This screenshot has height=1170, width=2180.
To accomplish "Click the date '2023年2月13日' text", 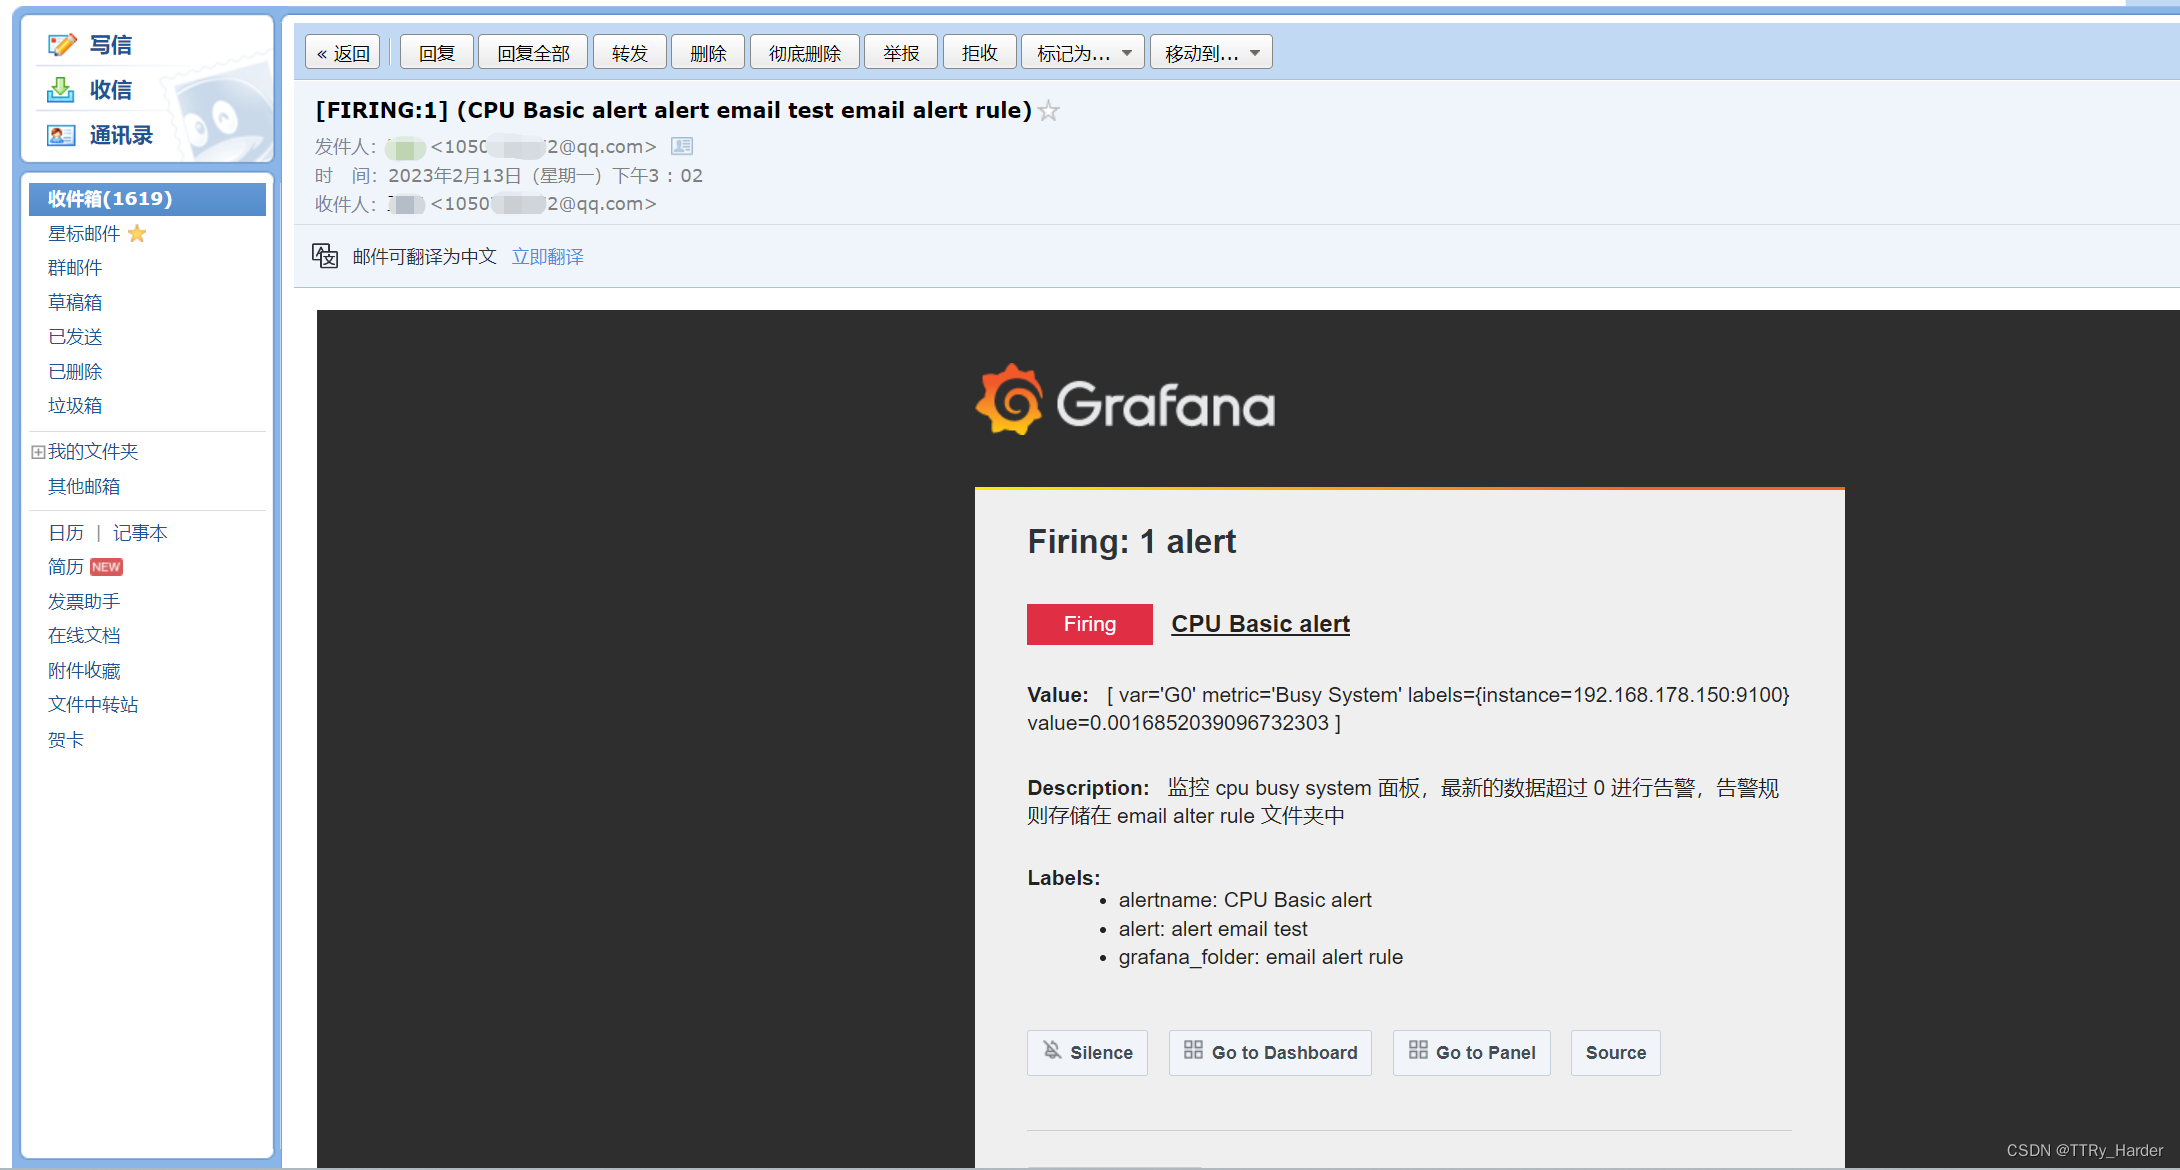I will point(455,176).
